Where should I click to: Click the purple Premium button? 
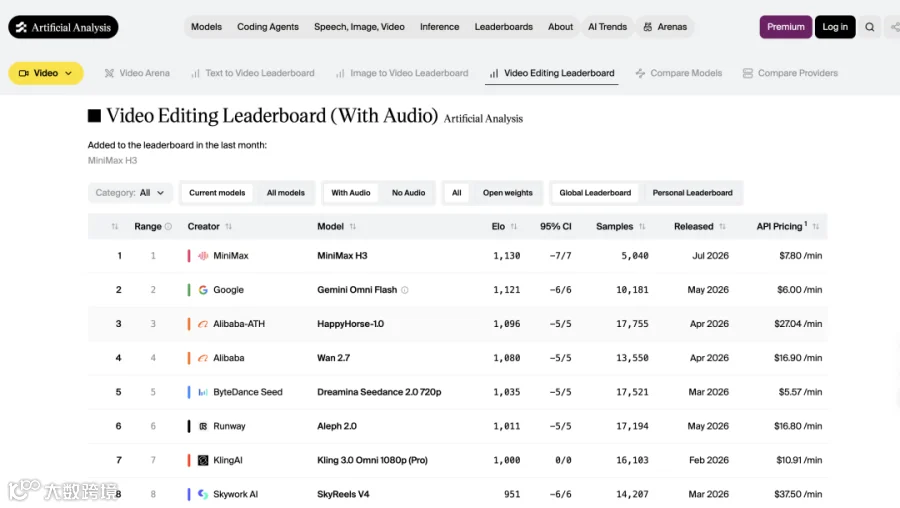point(786,27)
